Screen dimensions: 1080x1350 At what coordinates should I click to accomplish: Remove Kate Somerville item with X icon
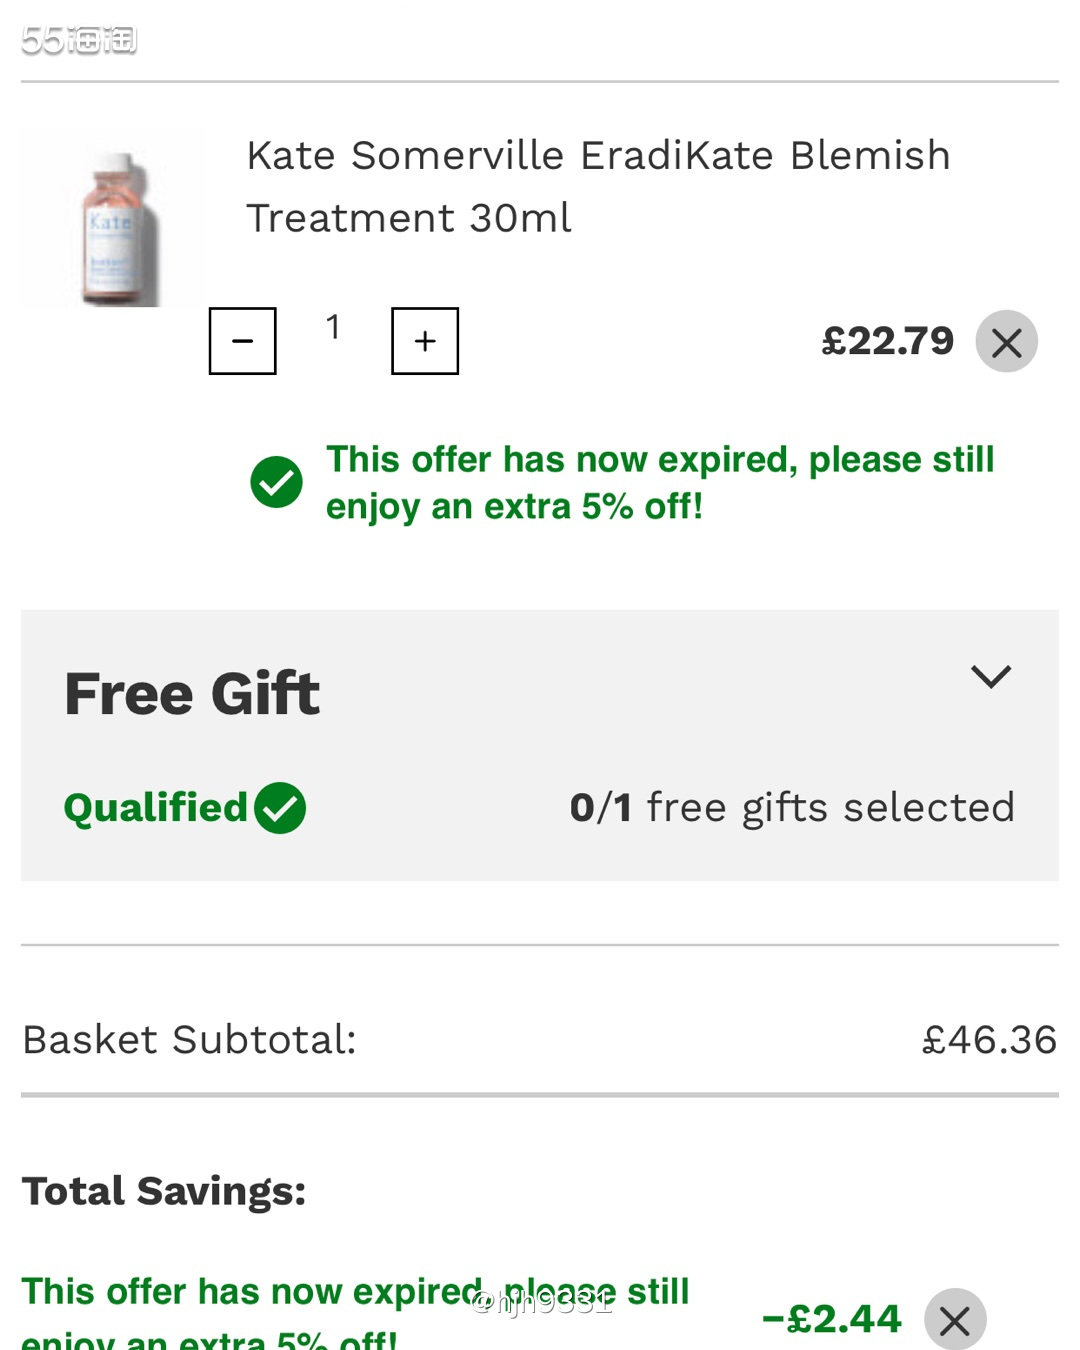(x=1007, y=341)
